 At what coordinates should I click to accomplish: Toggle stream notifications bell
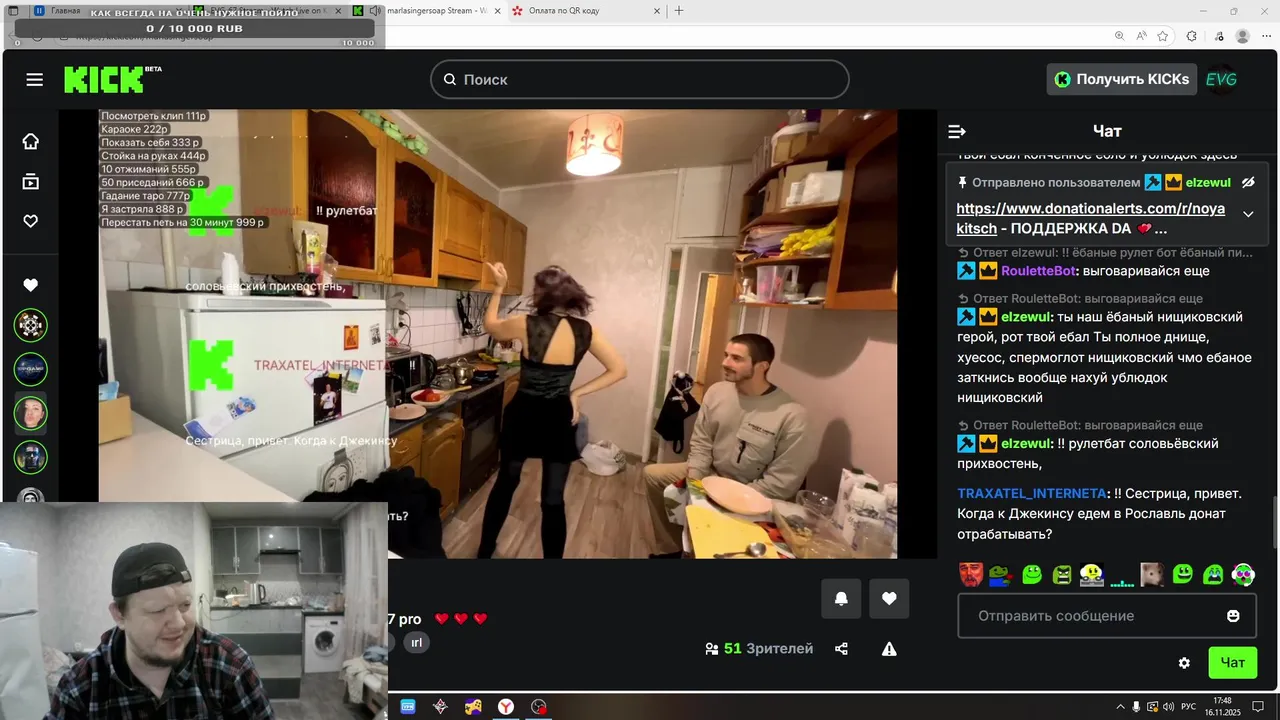click(841, 599)
